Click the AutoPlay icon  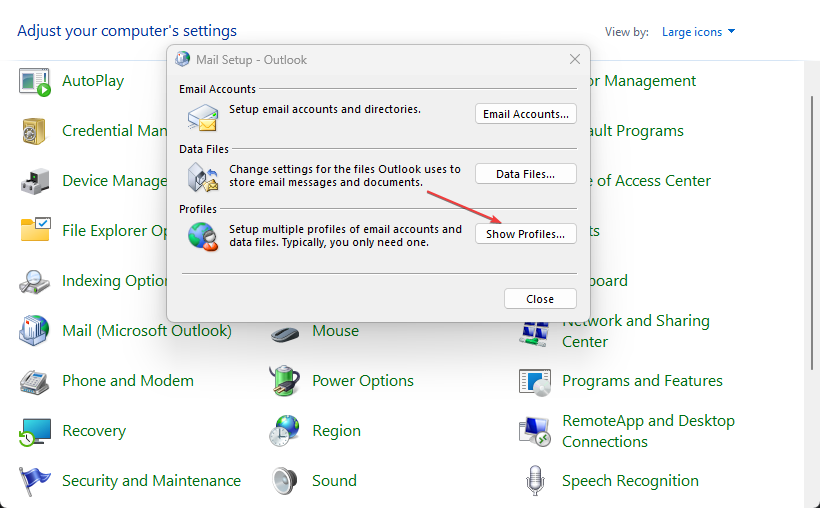35,82
